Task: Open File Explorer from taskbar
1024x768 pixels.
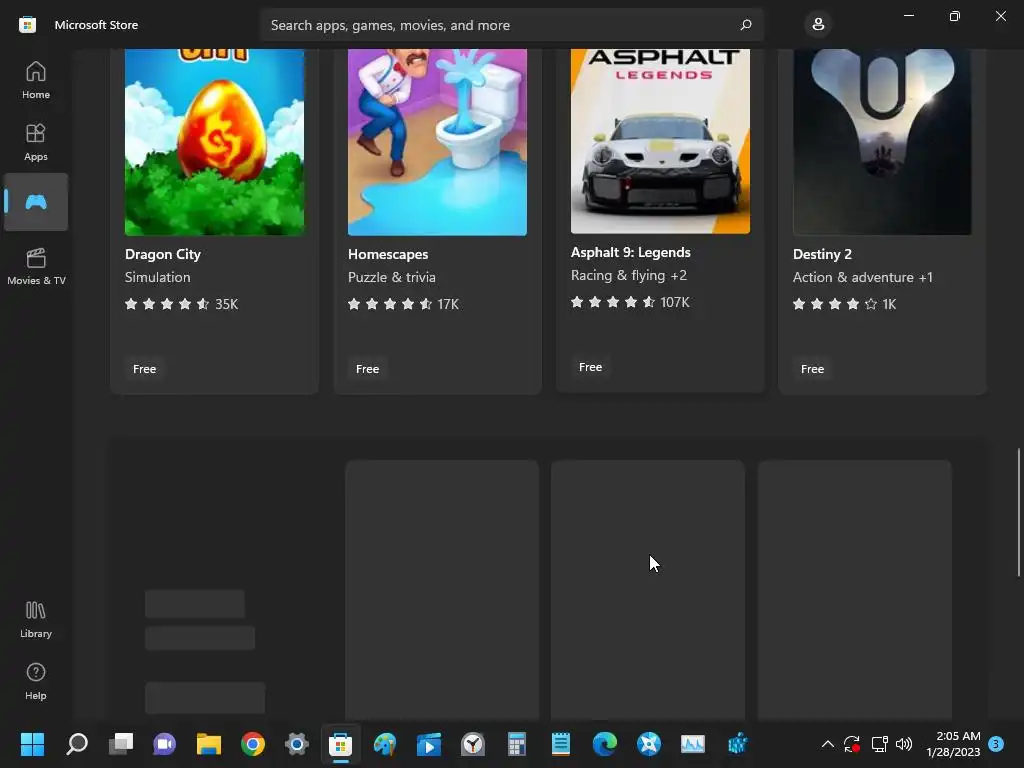Action: click(x=209, y=744)
